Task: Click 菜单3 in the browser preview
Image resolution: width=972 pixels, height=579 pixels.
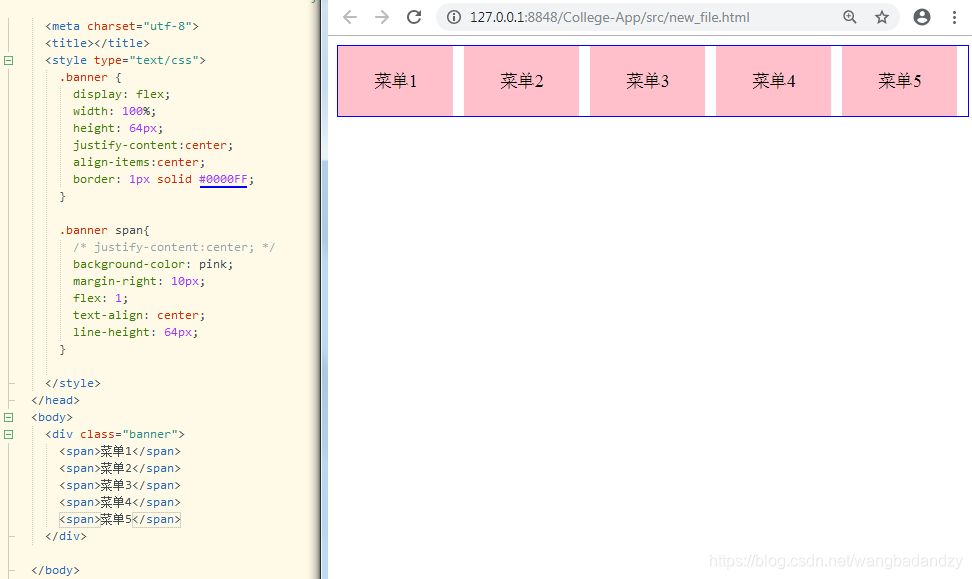Action: (x=647, y=80)
